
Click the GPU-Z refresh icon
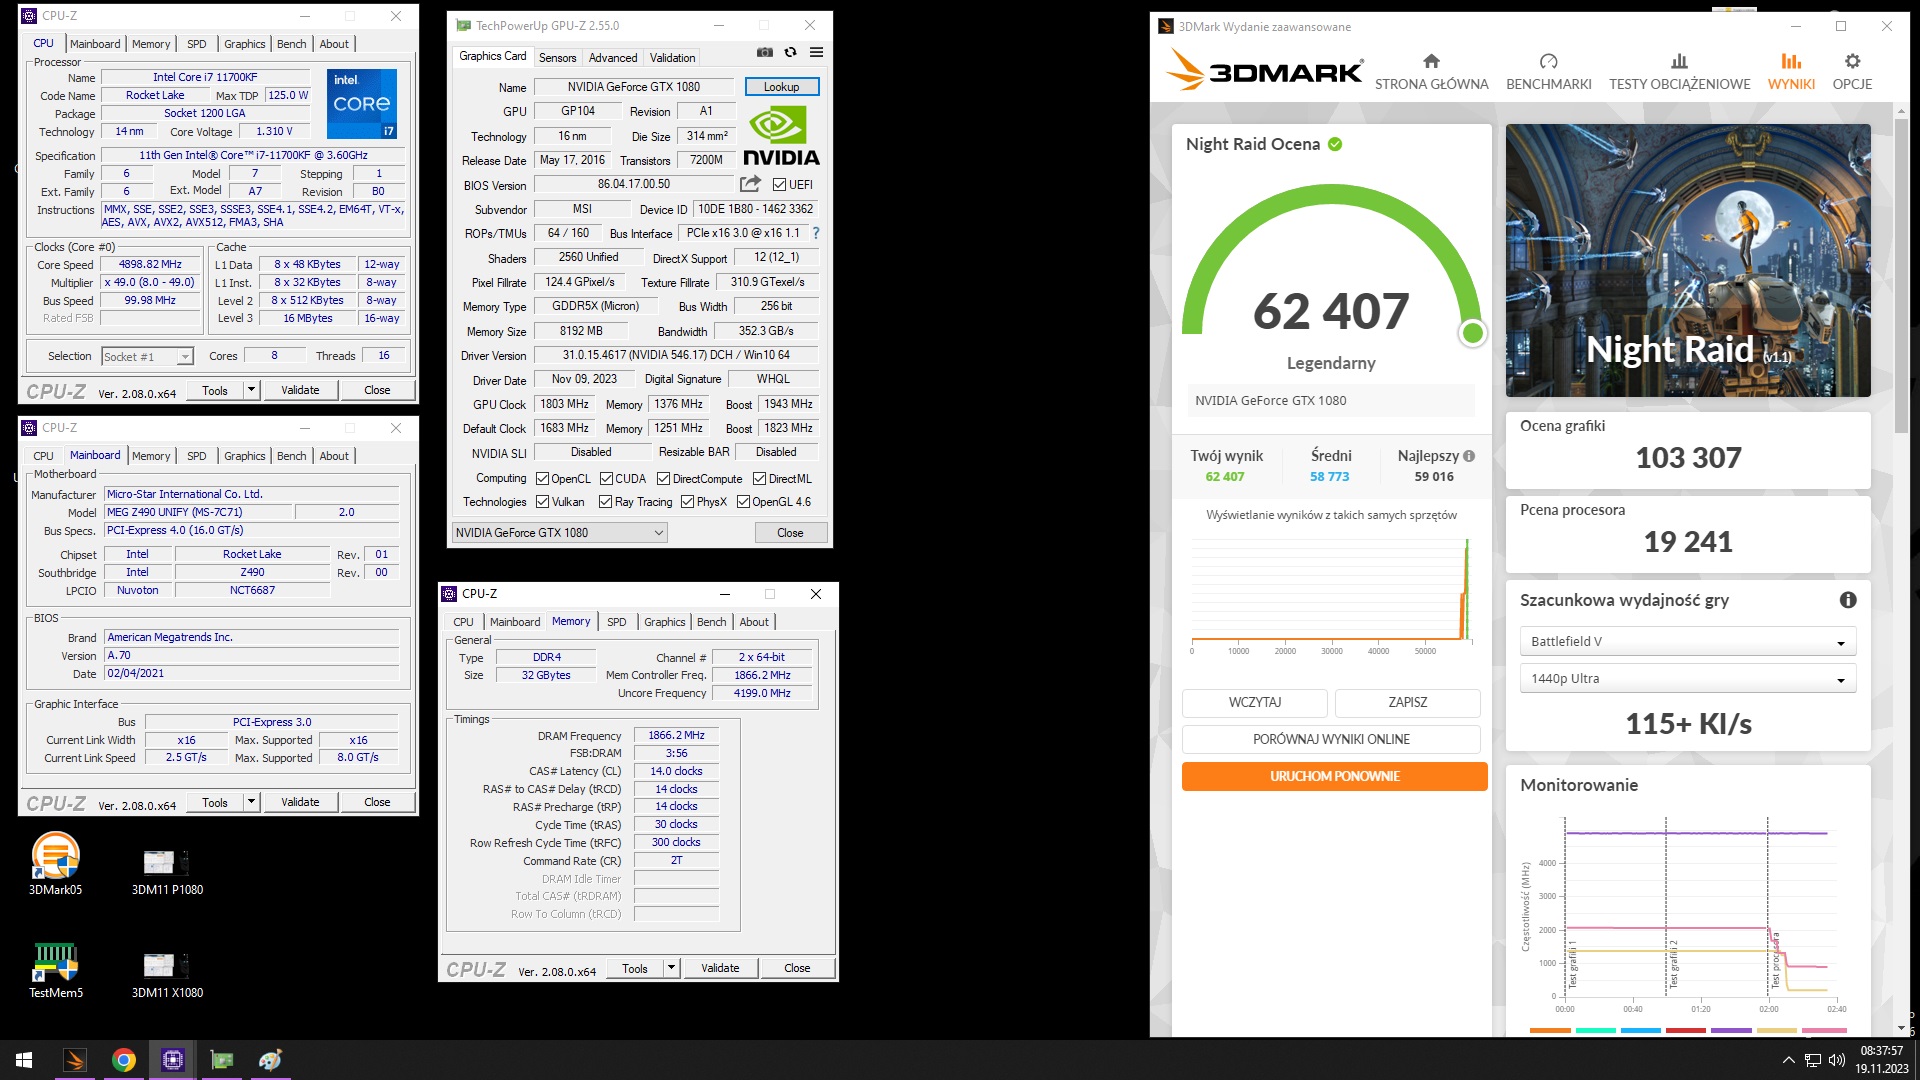tap(790, 52)
